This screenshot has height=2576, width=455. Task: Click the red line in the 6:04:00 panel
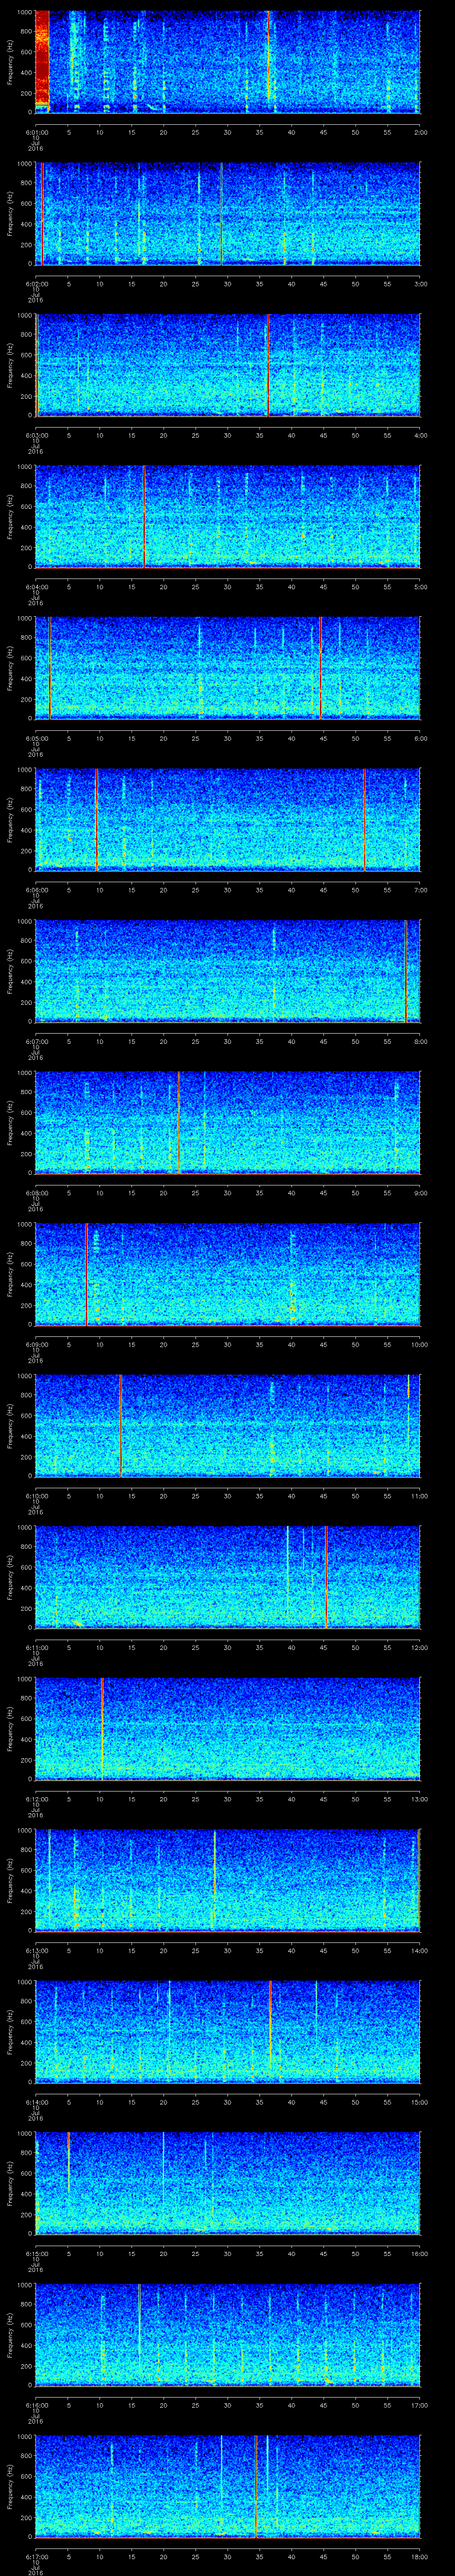[x=144, y=516]
